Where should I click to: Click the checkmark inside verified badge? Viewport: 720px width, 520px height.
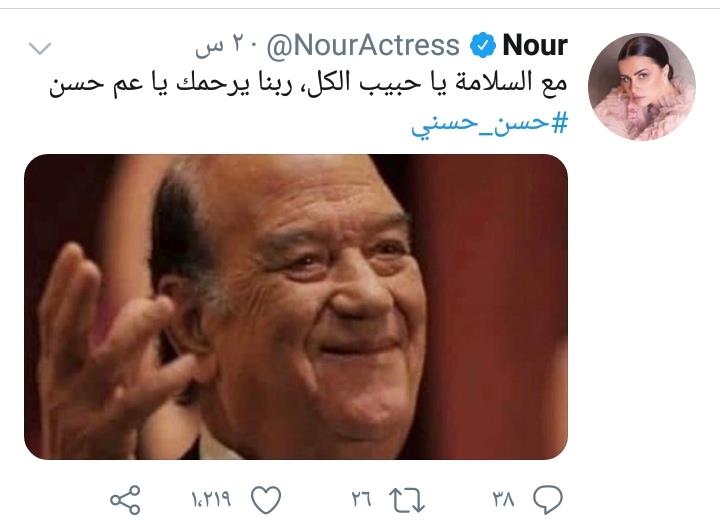(483, 45)
